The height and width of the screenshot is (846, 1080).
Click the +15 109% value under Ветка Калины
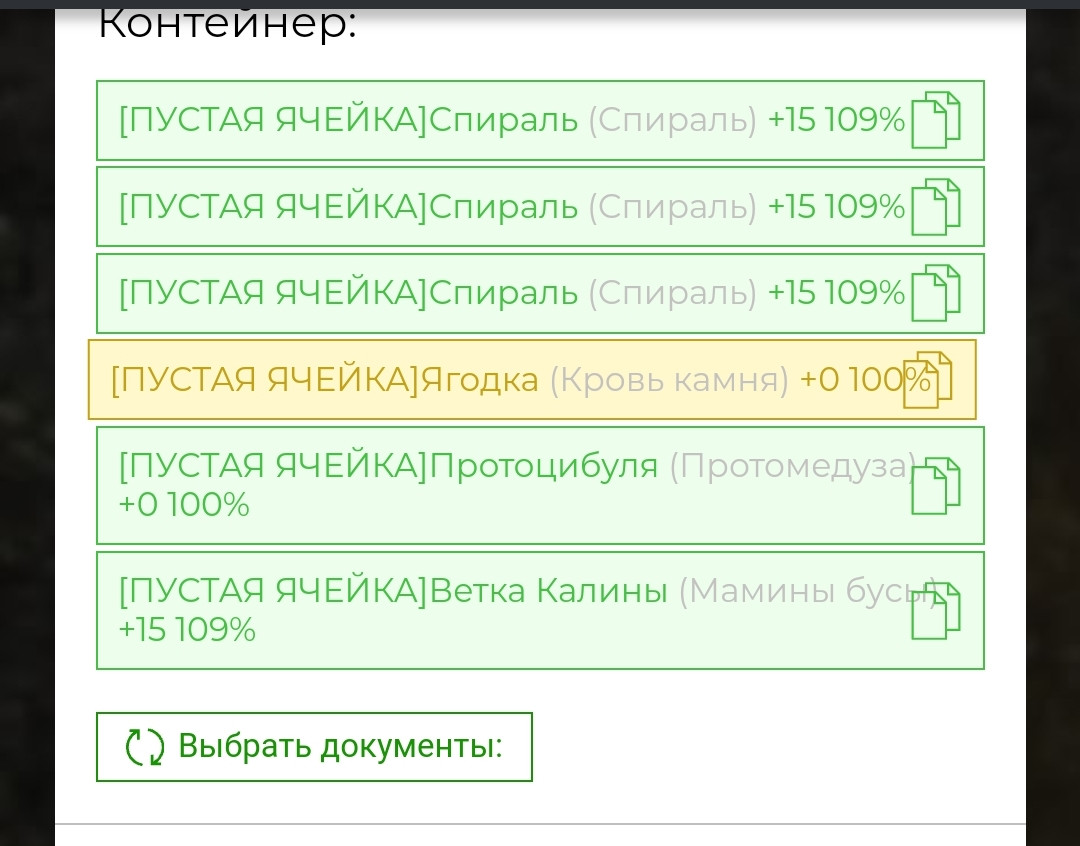[187, 630]
